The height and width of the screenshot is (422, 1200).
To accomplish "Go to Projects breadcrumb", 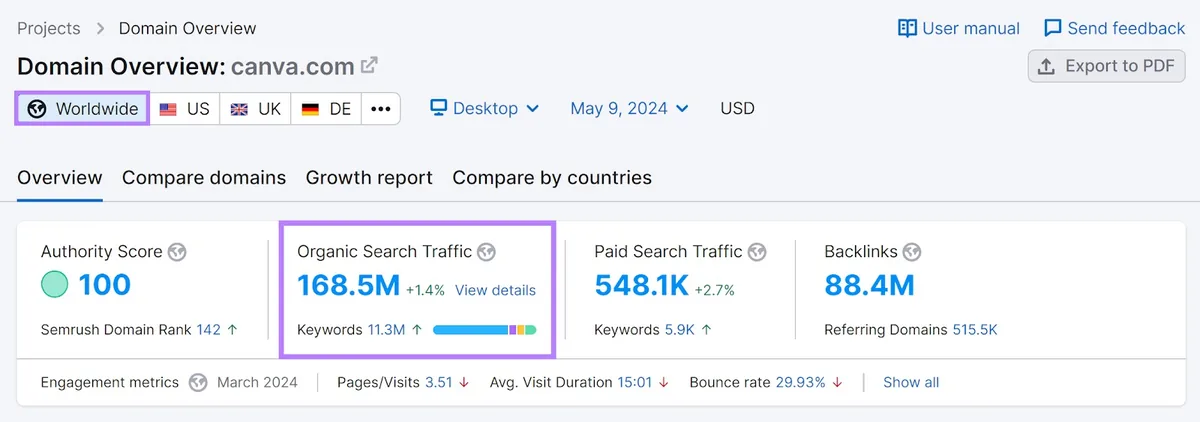I will tap(49, 28).
